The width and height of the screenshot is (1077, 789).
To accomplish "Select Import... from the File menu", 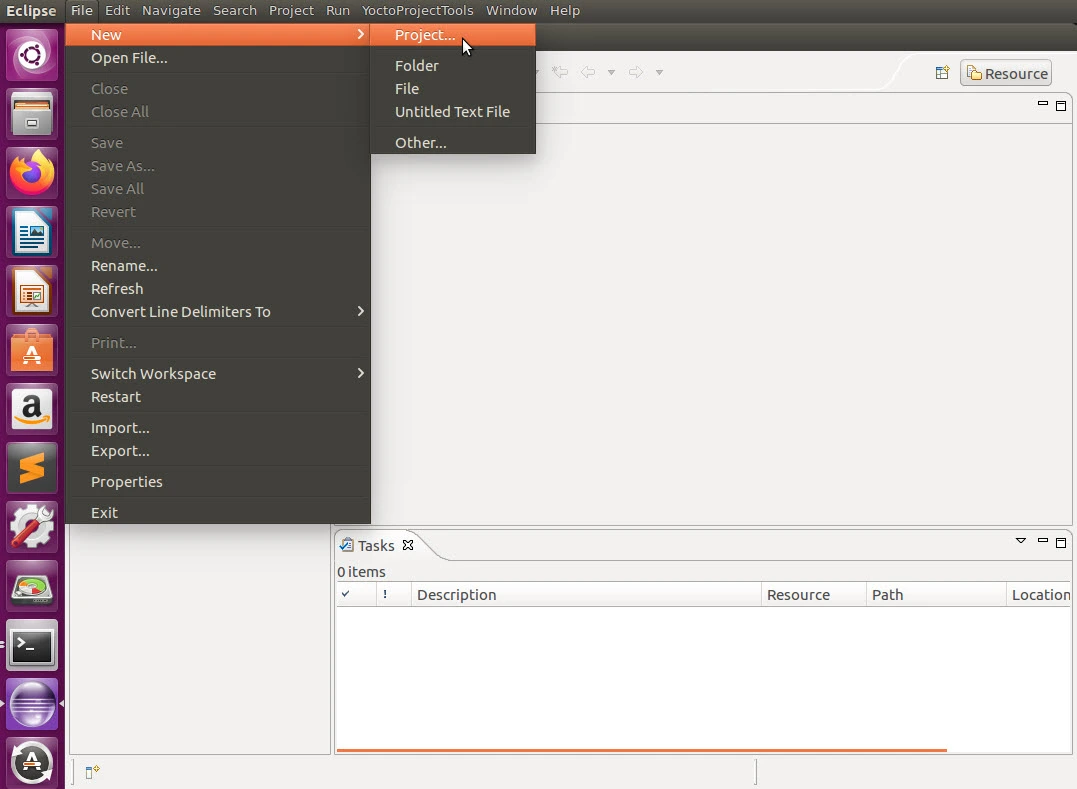I will [x=120, y=428].
